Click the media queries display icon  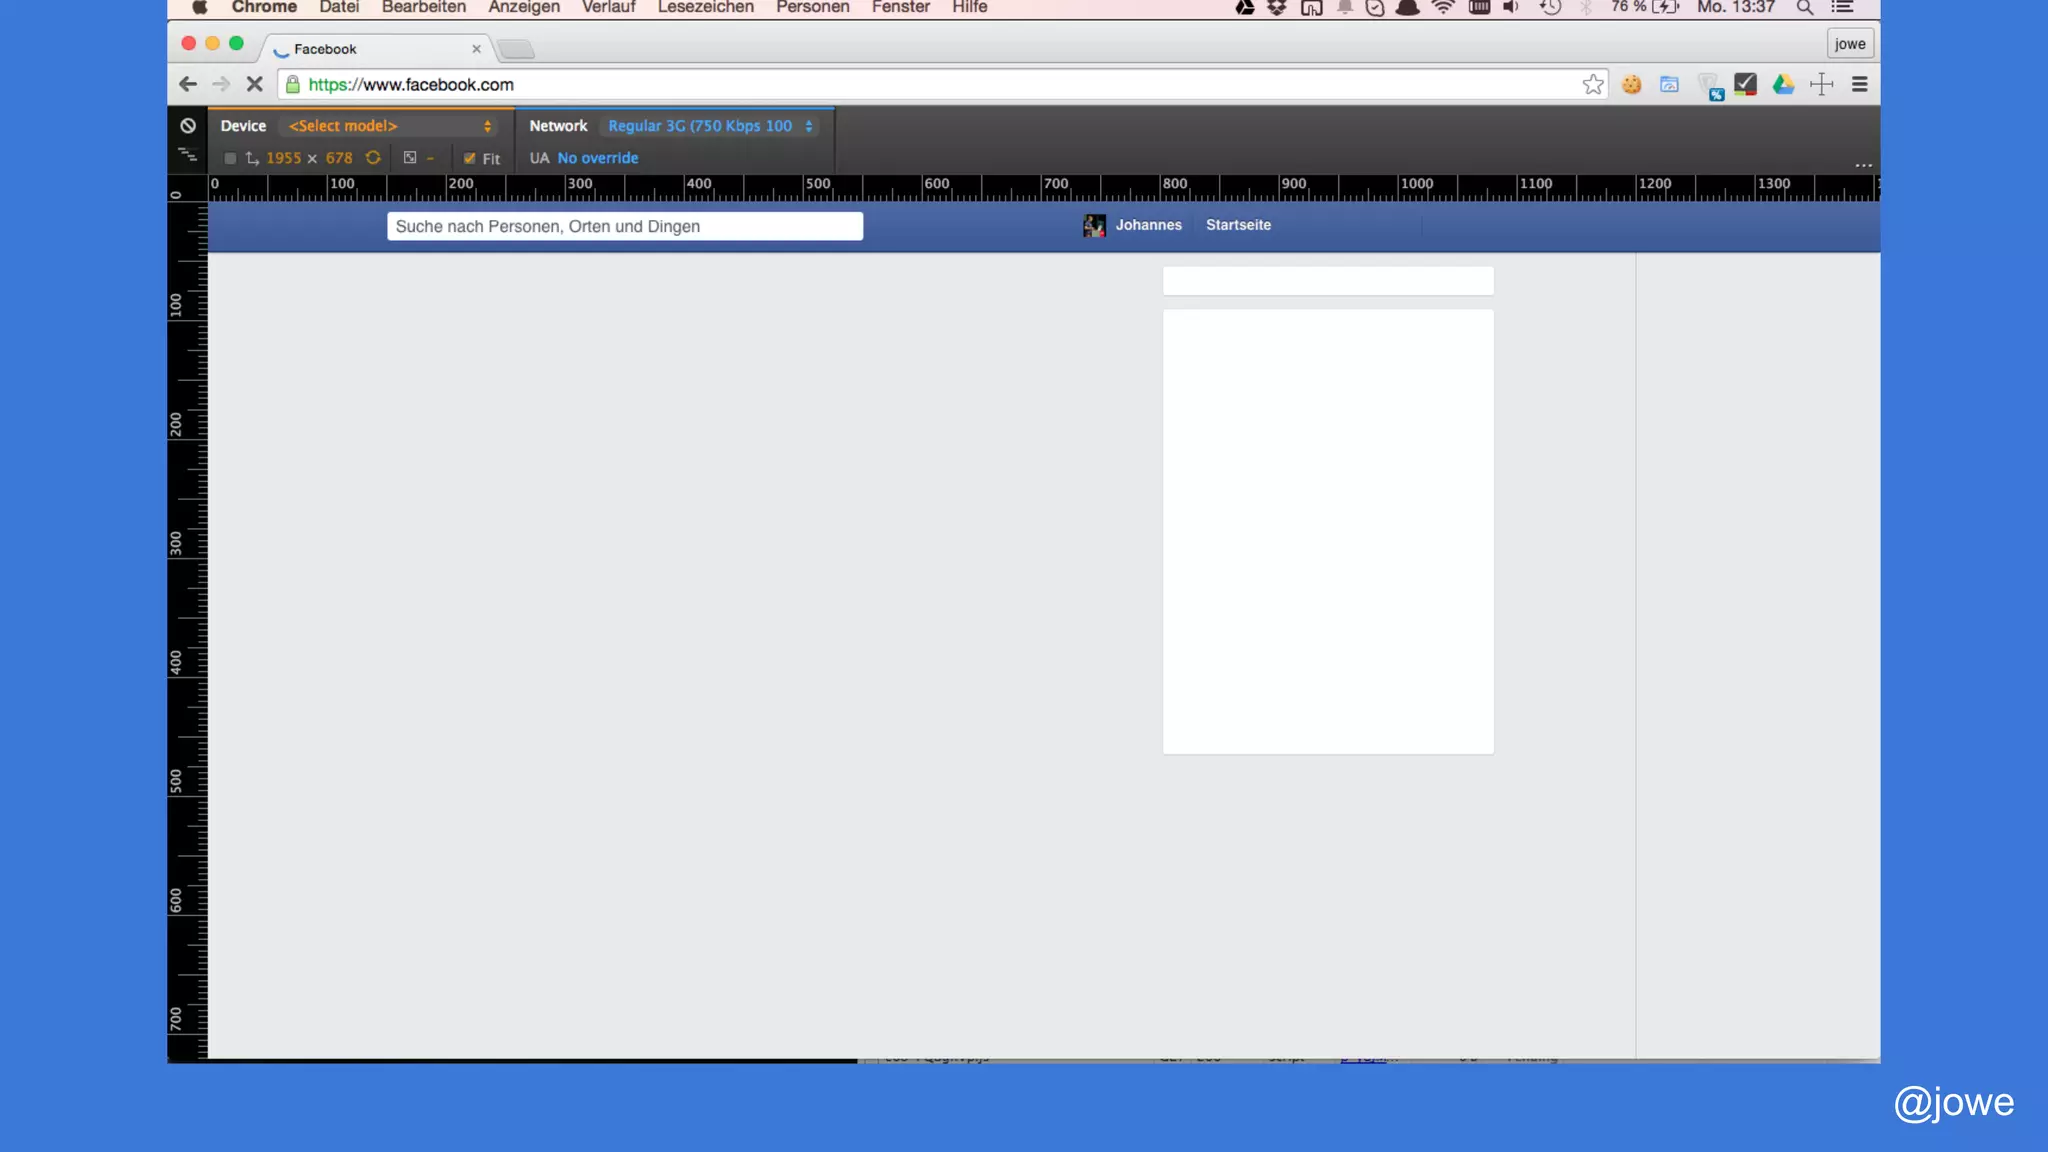pyautogui.click(x=188, y=155)
